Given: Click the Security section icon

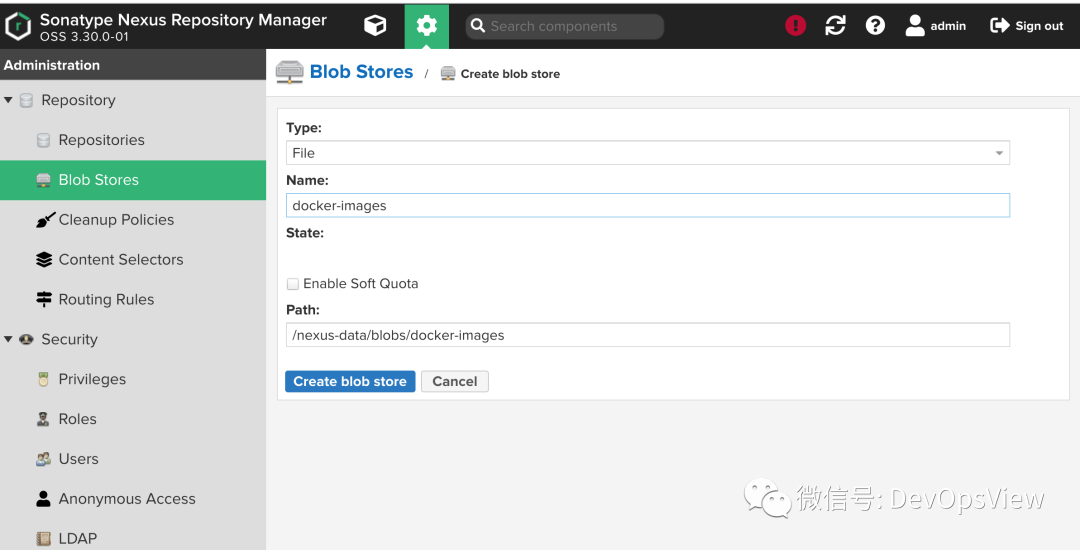Looking at the screenshot, I should click(26, 339).
